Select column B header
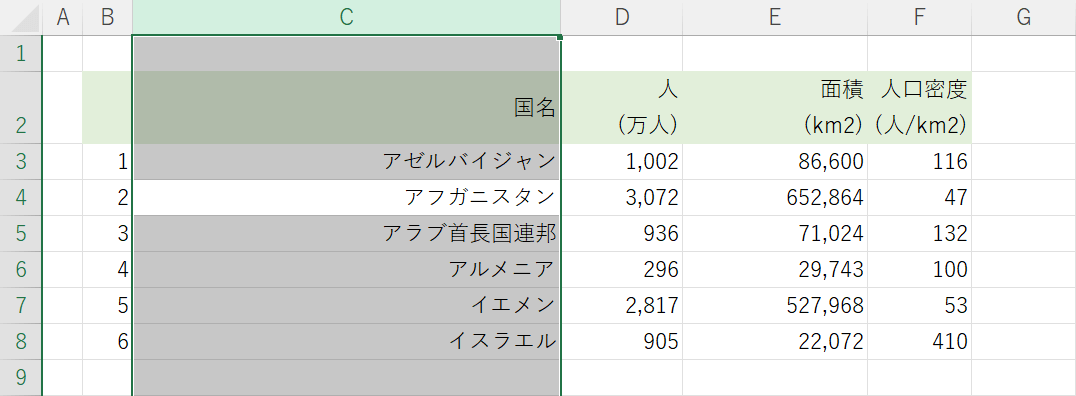Screen dimensions: 1076x396 point(107,18)
